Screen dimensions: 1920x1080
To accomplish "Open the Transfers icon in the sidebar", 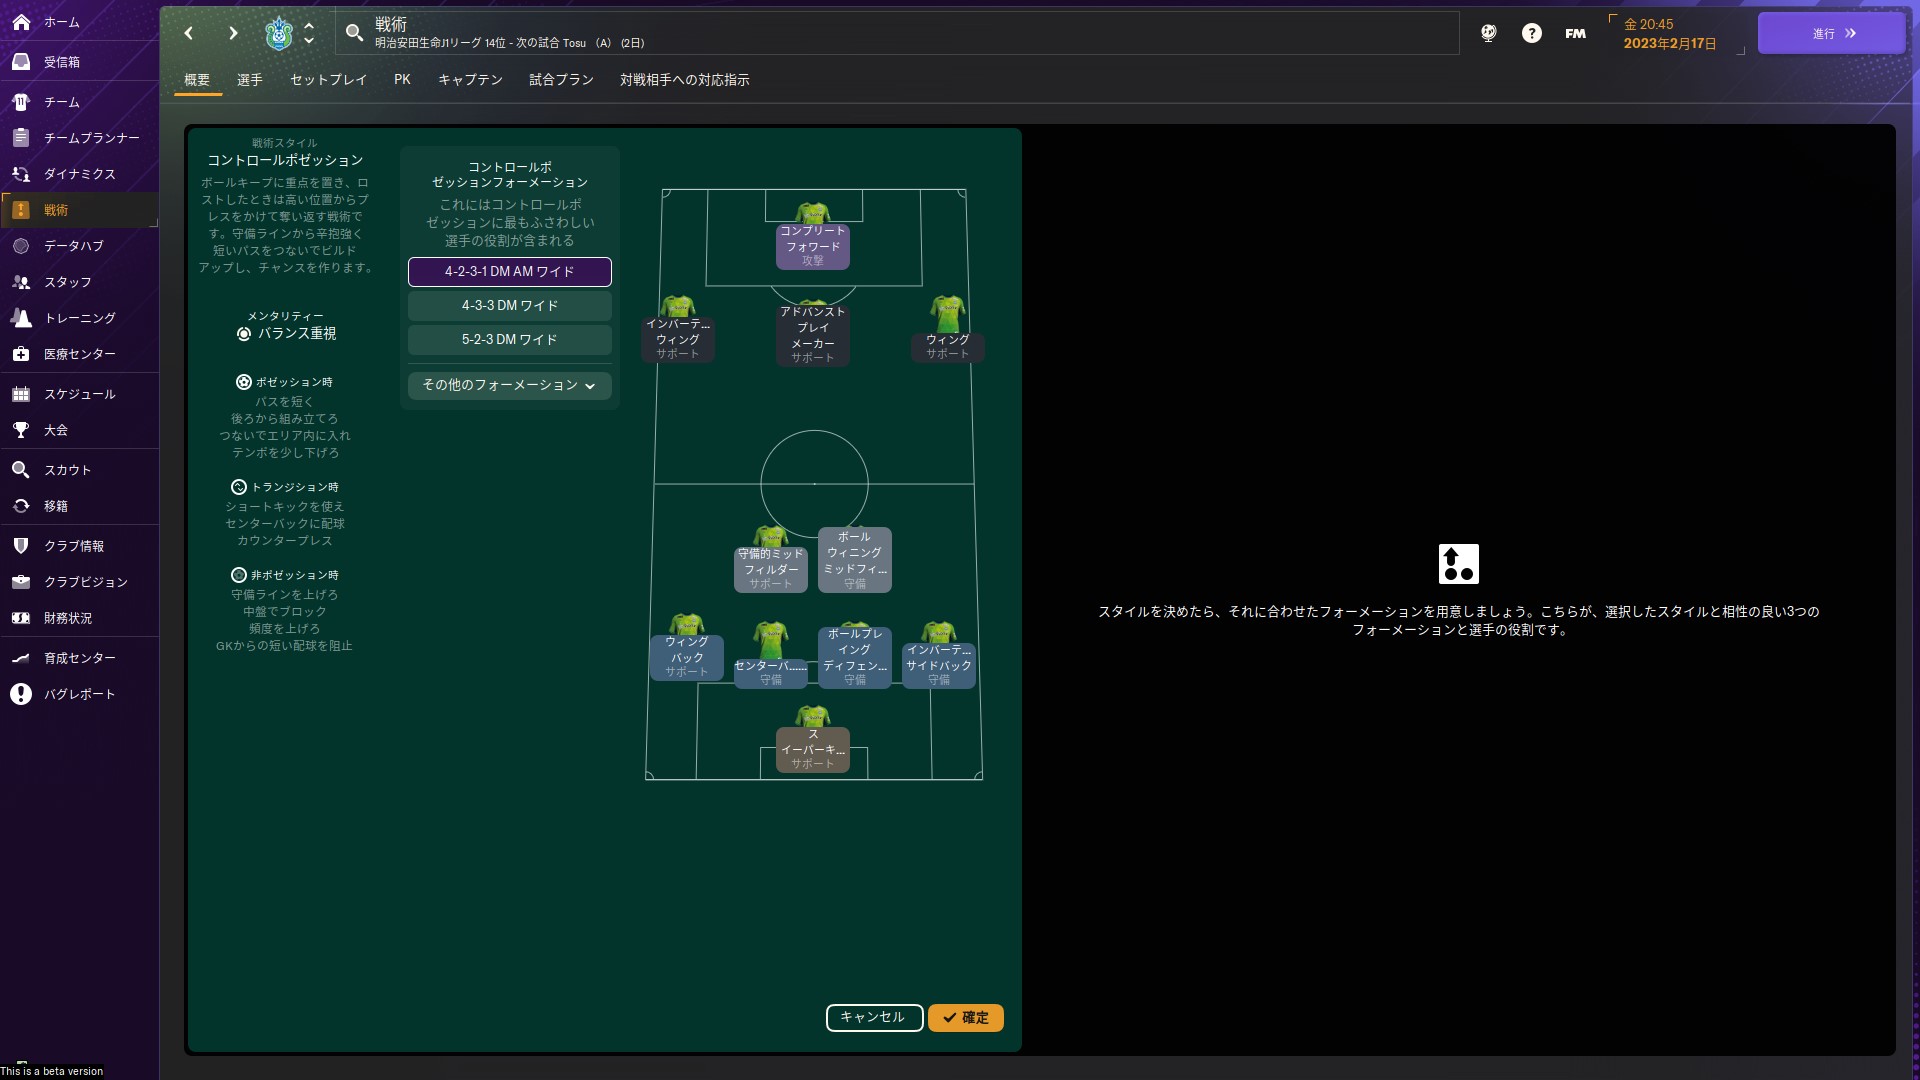I will point(21,506).
